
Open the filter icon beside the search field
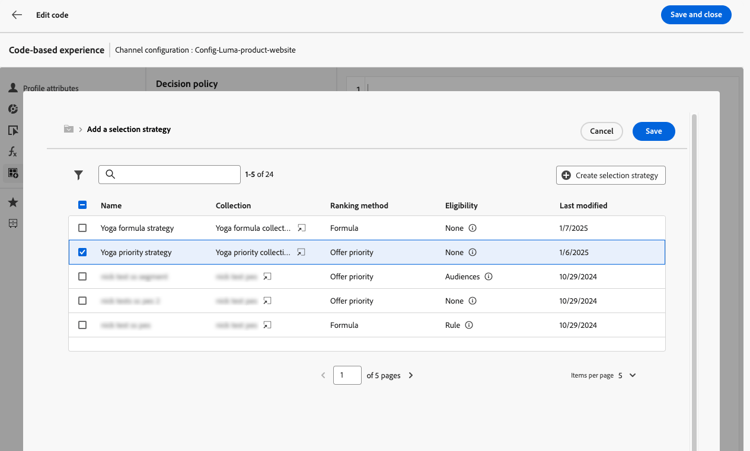pyautogui.click(x=79, y=175)
